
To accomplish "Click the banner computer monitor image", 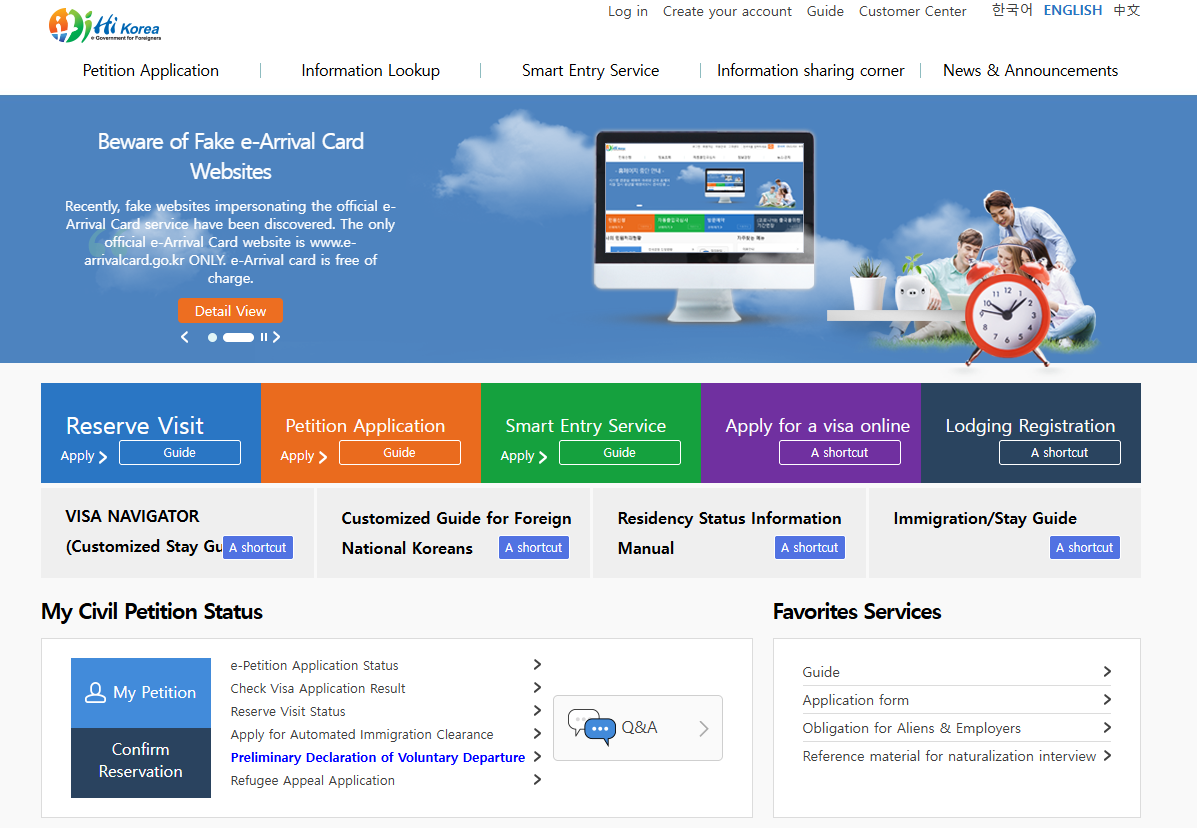I will [705, 225].
